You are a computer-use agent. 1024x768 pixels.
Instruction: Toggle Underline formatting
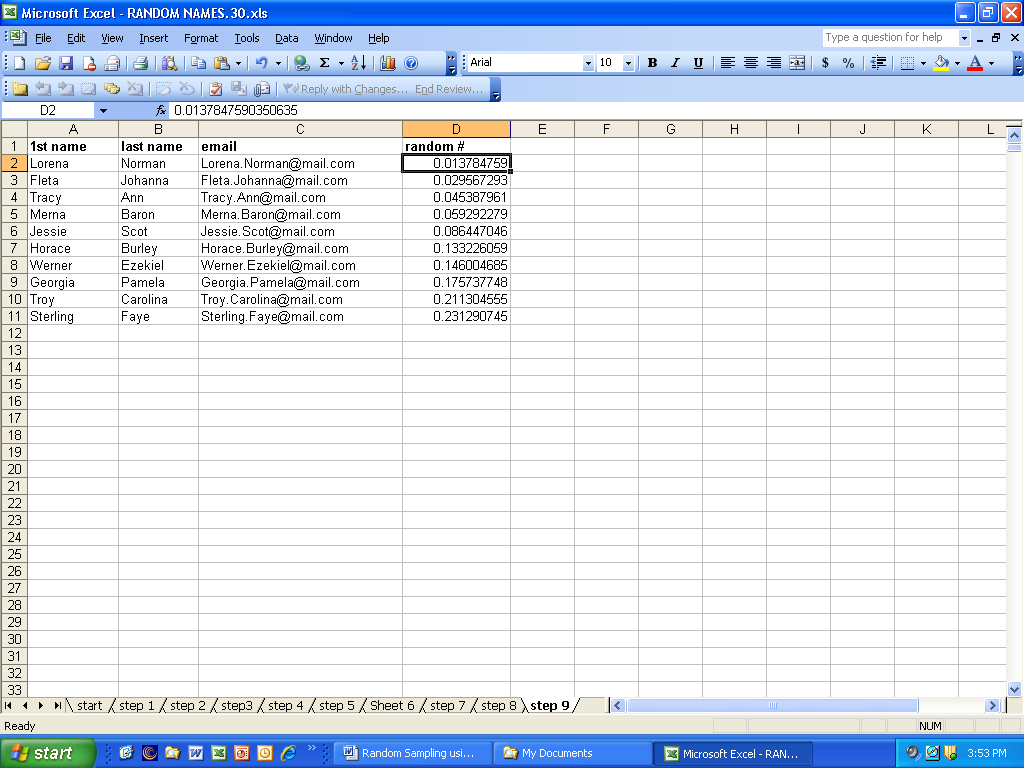(x=698, y=63)
